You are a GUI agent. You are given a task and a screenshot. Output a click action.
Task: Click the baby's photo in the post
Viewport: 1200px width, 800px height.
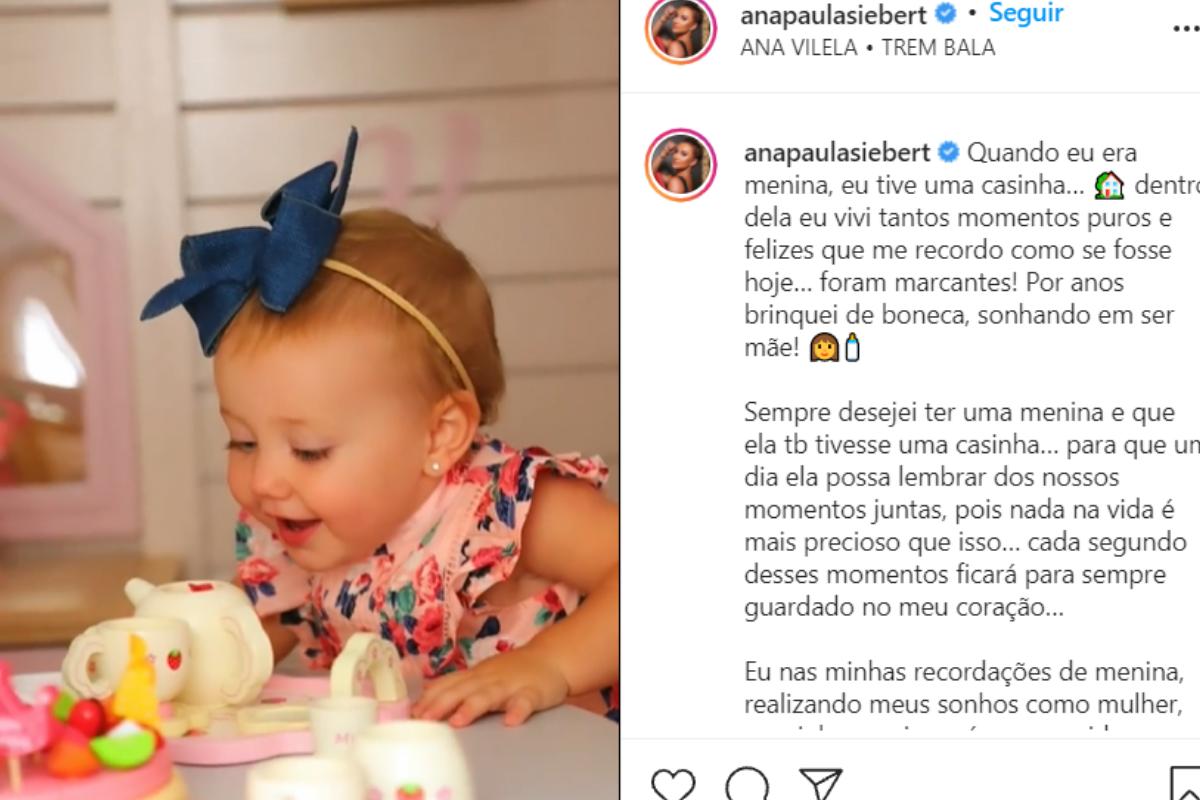[x=309, y=400]
